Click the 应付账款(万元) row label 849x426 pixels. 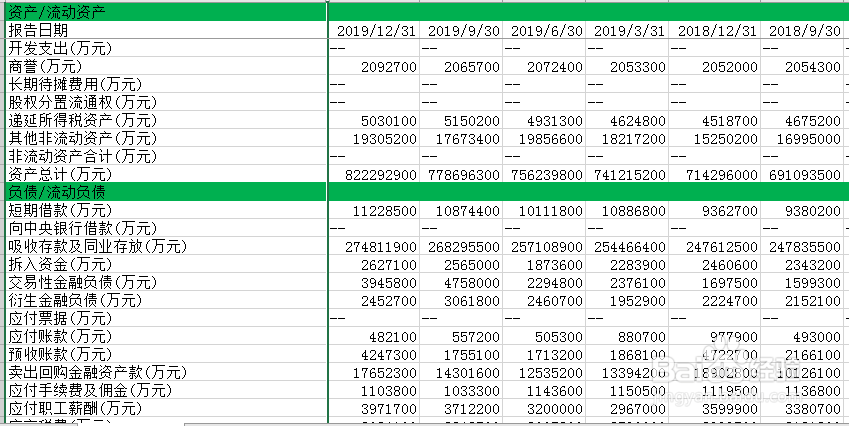coord(165,336)
